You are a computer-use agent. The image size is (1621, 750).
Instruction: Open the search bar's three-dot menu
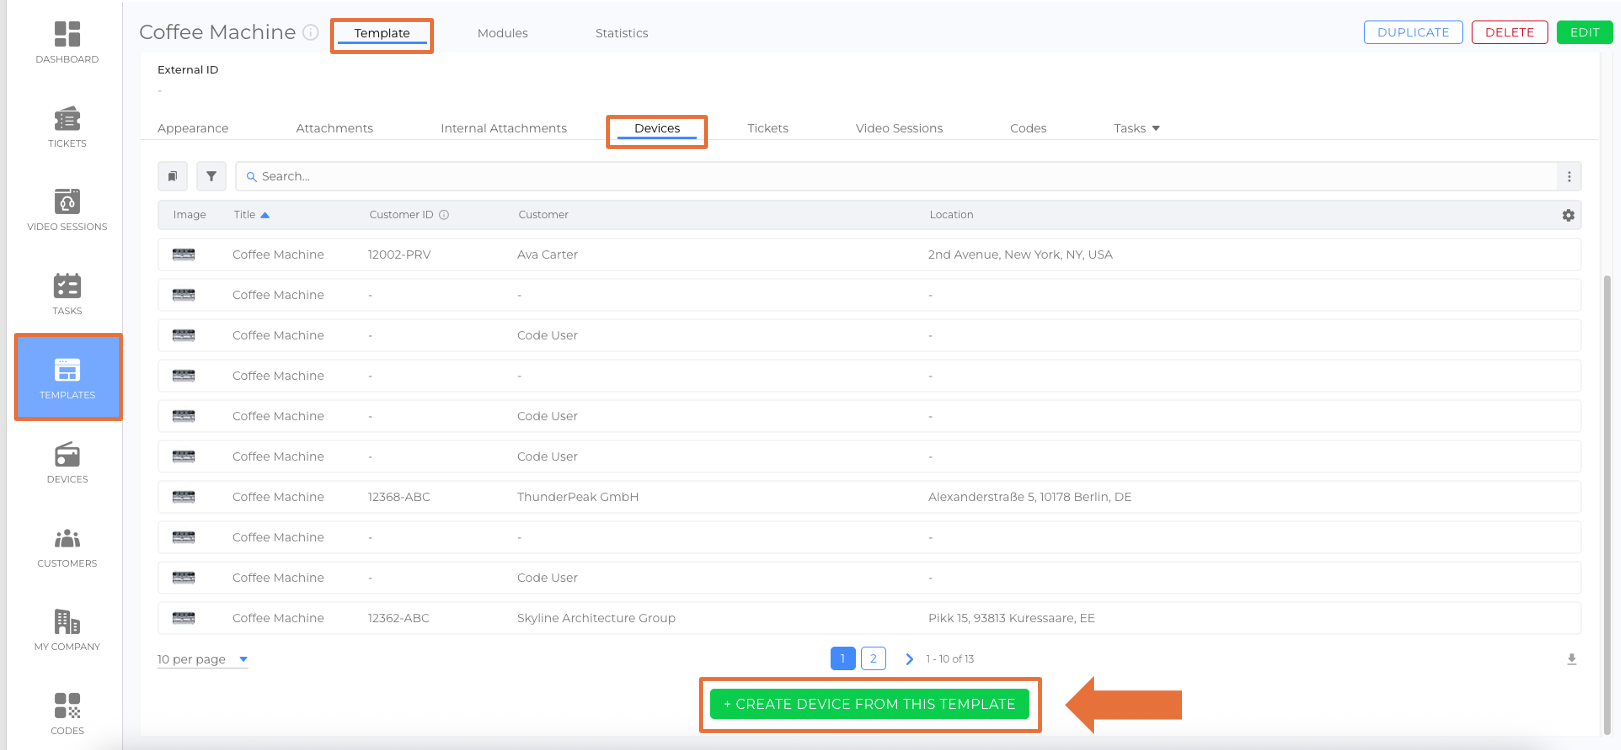1569,177
